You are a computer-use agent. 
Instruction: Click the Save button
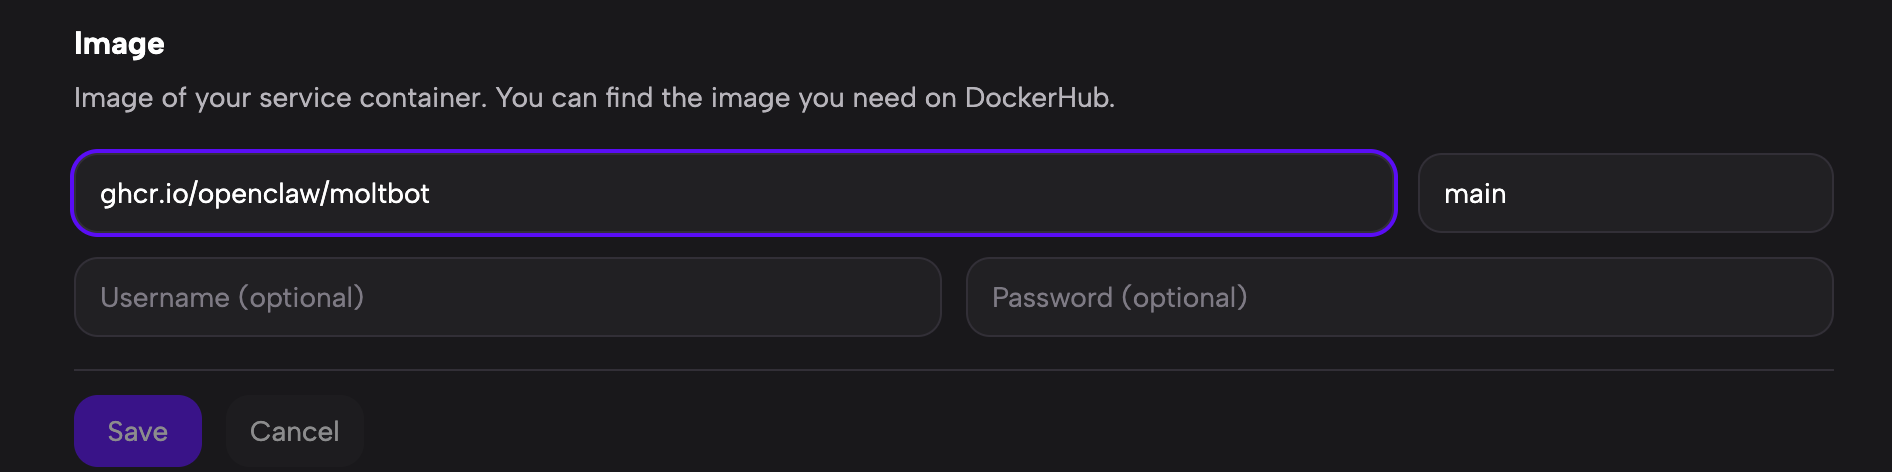tap(138, 431)
